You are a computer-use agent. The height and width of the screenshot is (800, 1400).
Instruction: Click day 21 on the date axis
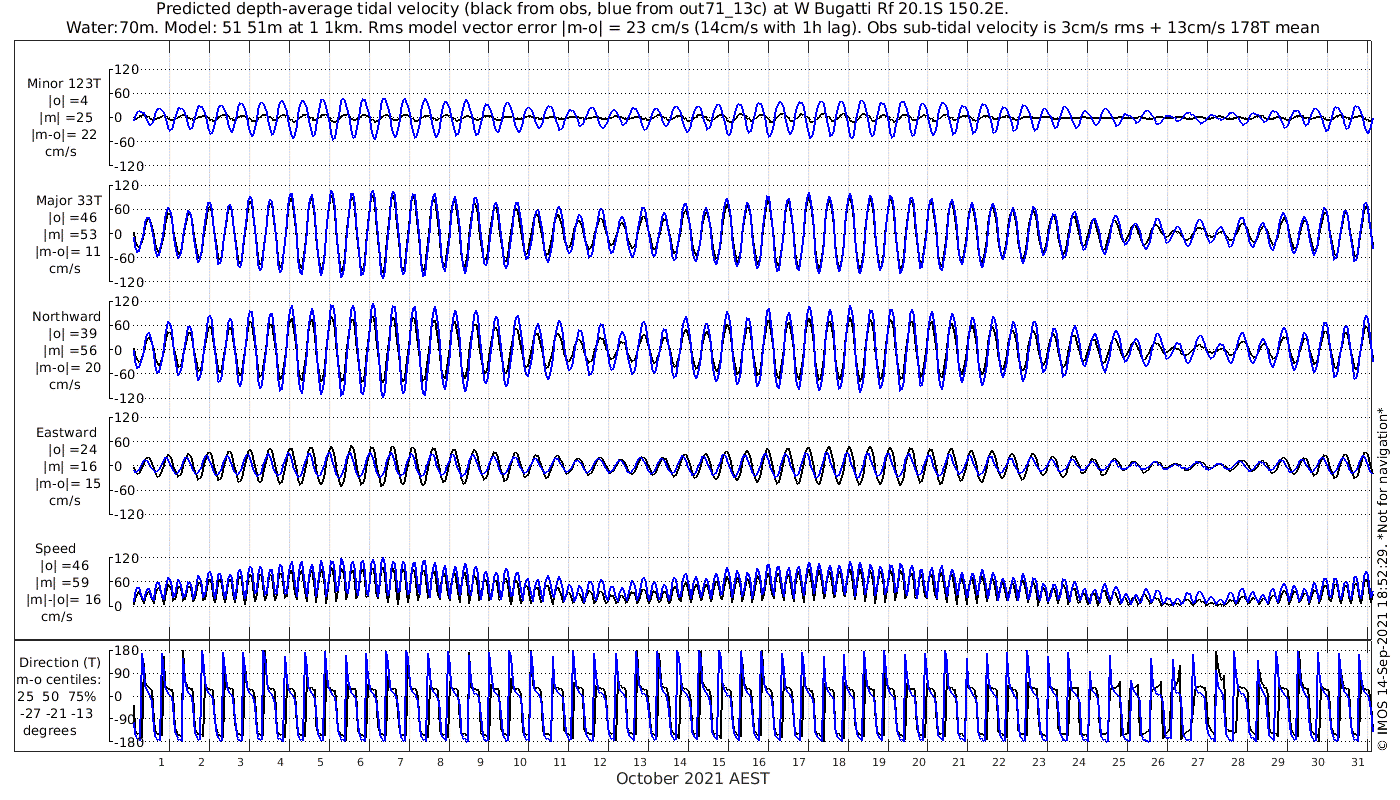click(x=959, y=762)
